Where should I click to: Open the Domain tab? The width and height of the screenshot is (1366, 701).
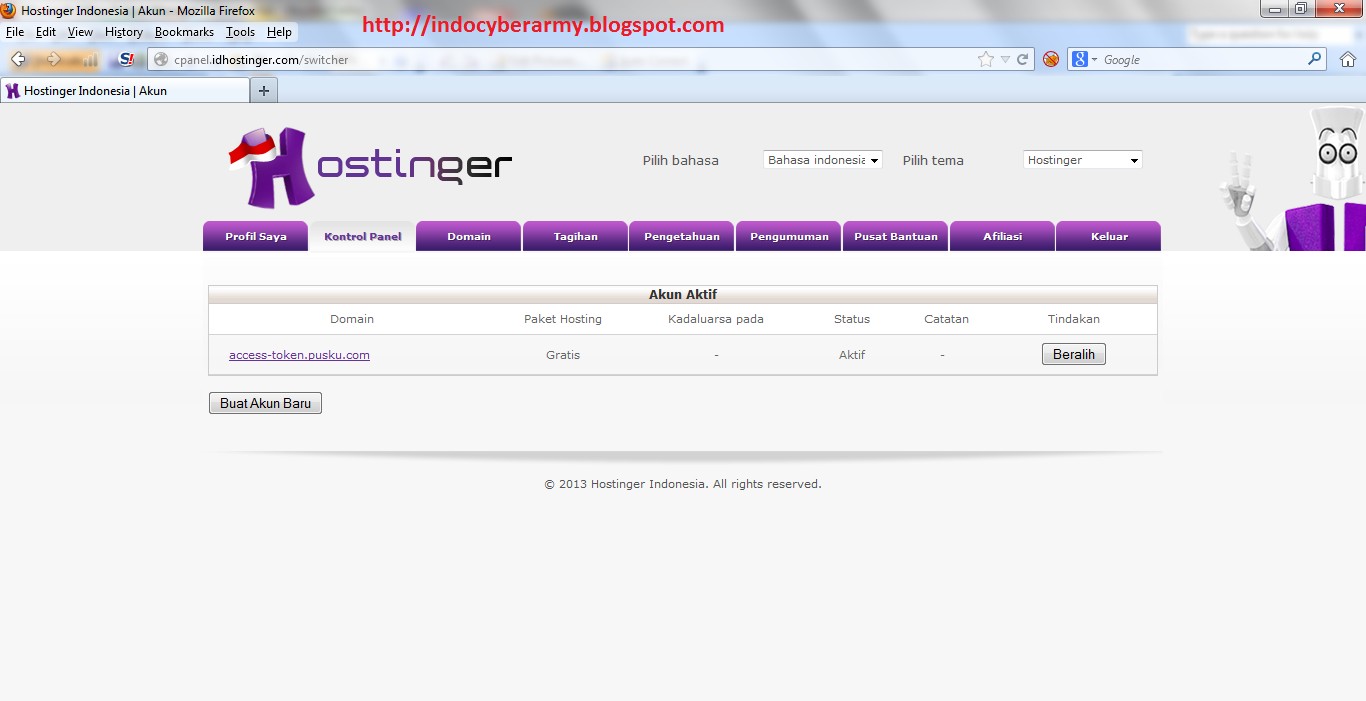(469, 236)
